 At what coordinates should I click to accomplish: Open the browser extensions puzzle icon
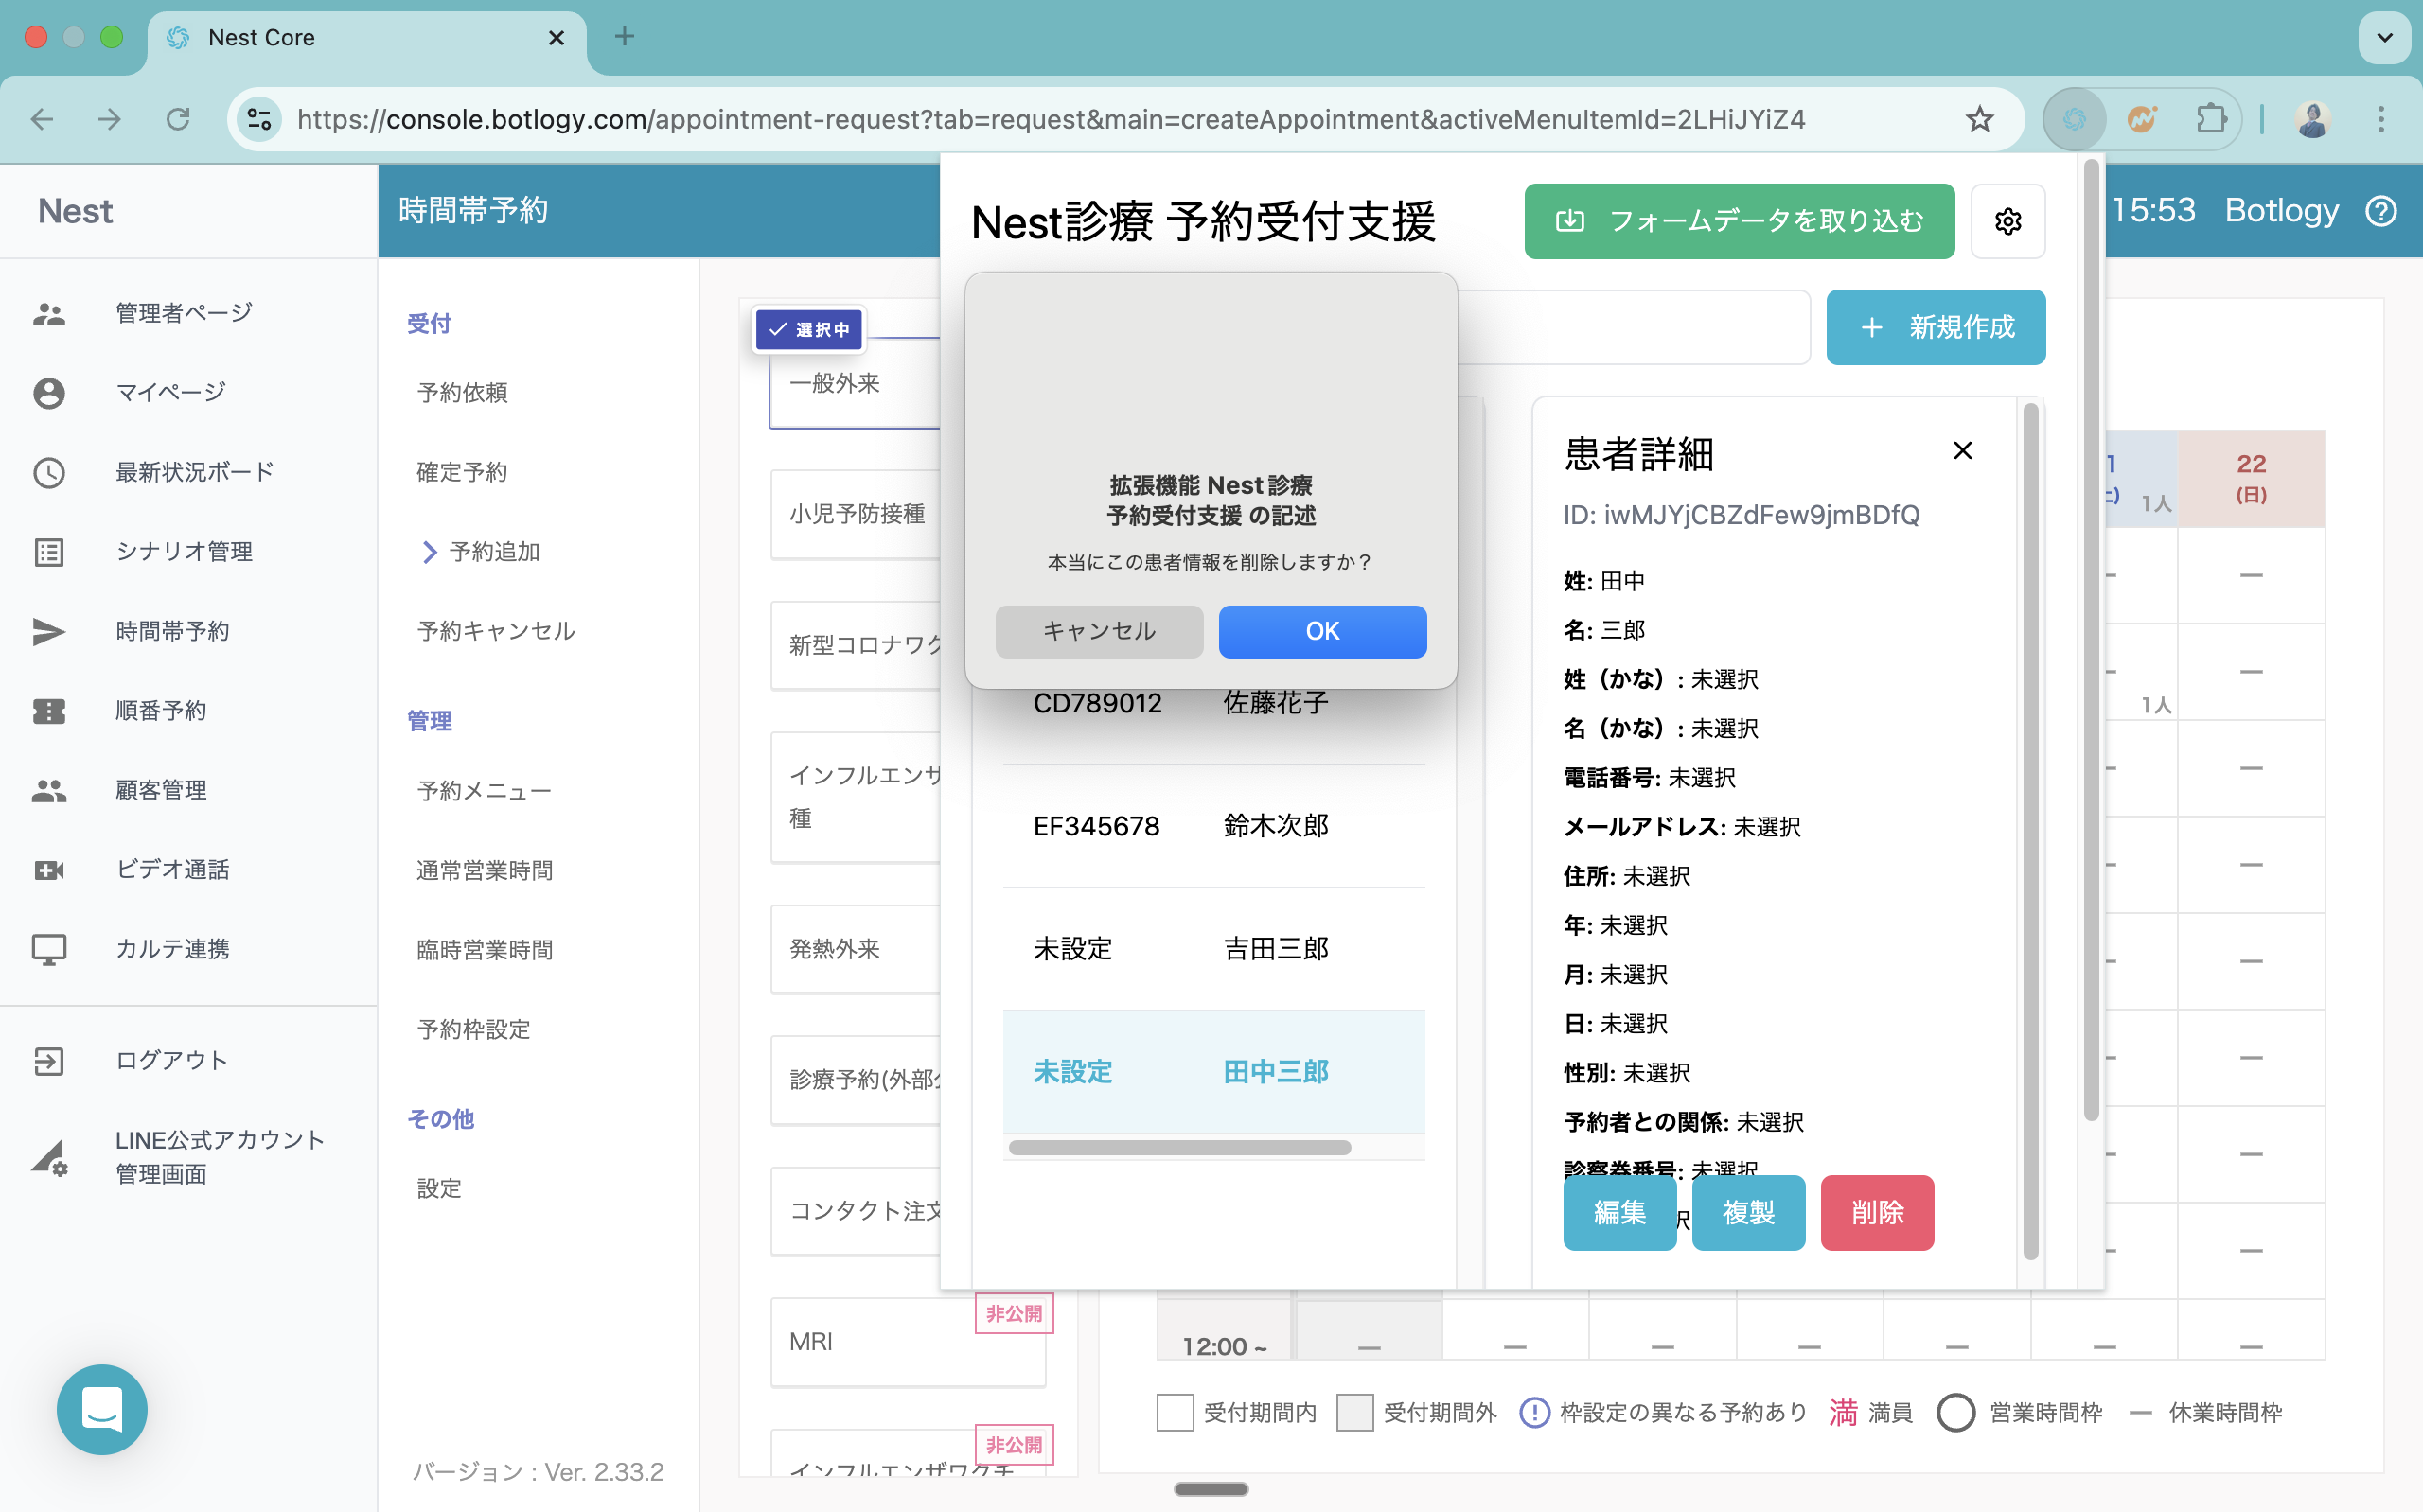(x=2210, y=120)
